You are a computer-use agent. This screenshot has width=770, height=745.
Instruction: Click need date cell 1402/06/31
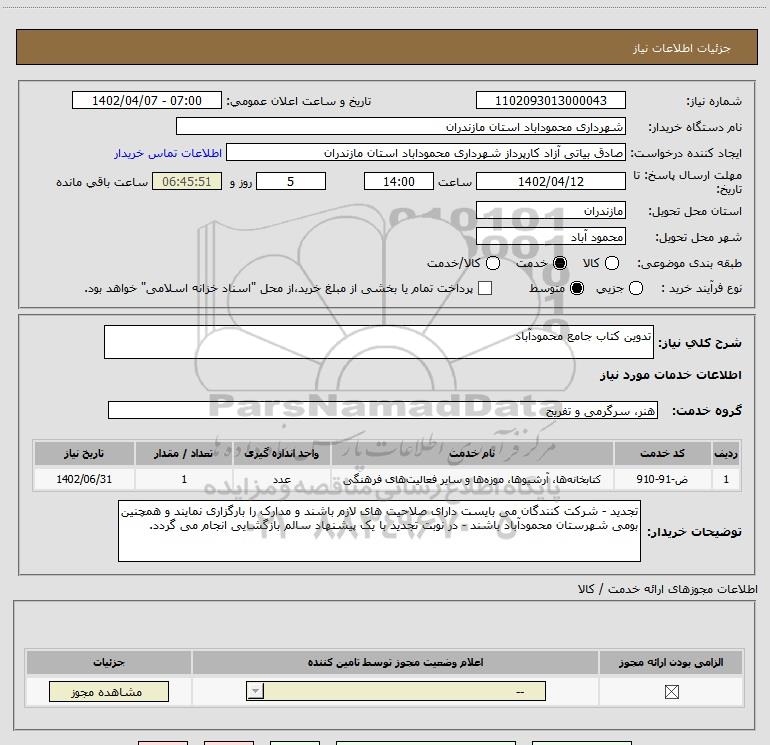tap(84, 479)
